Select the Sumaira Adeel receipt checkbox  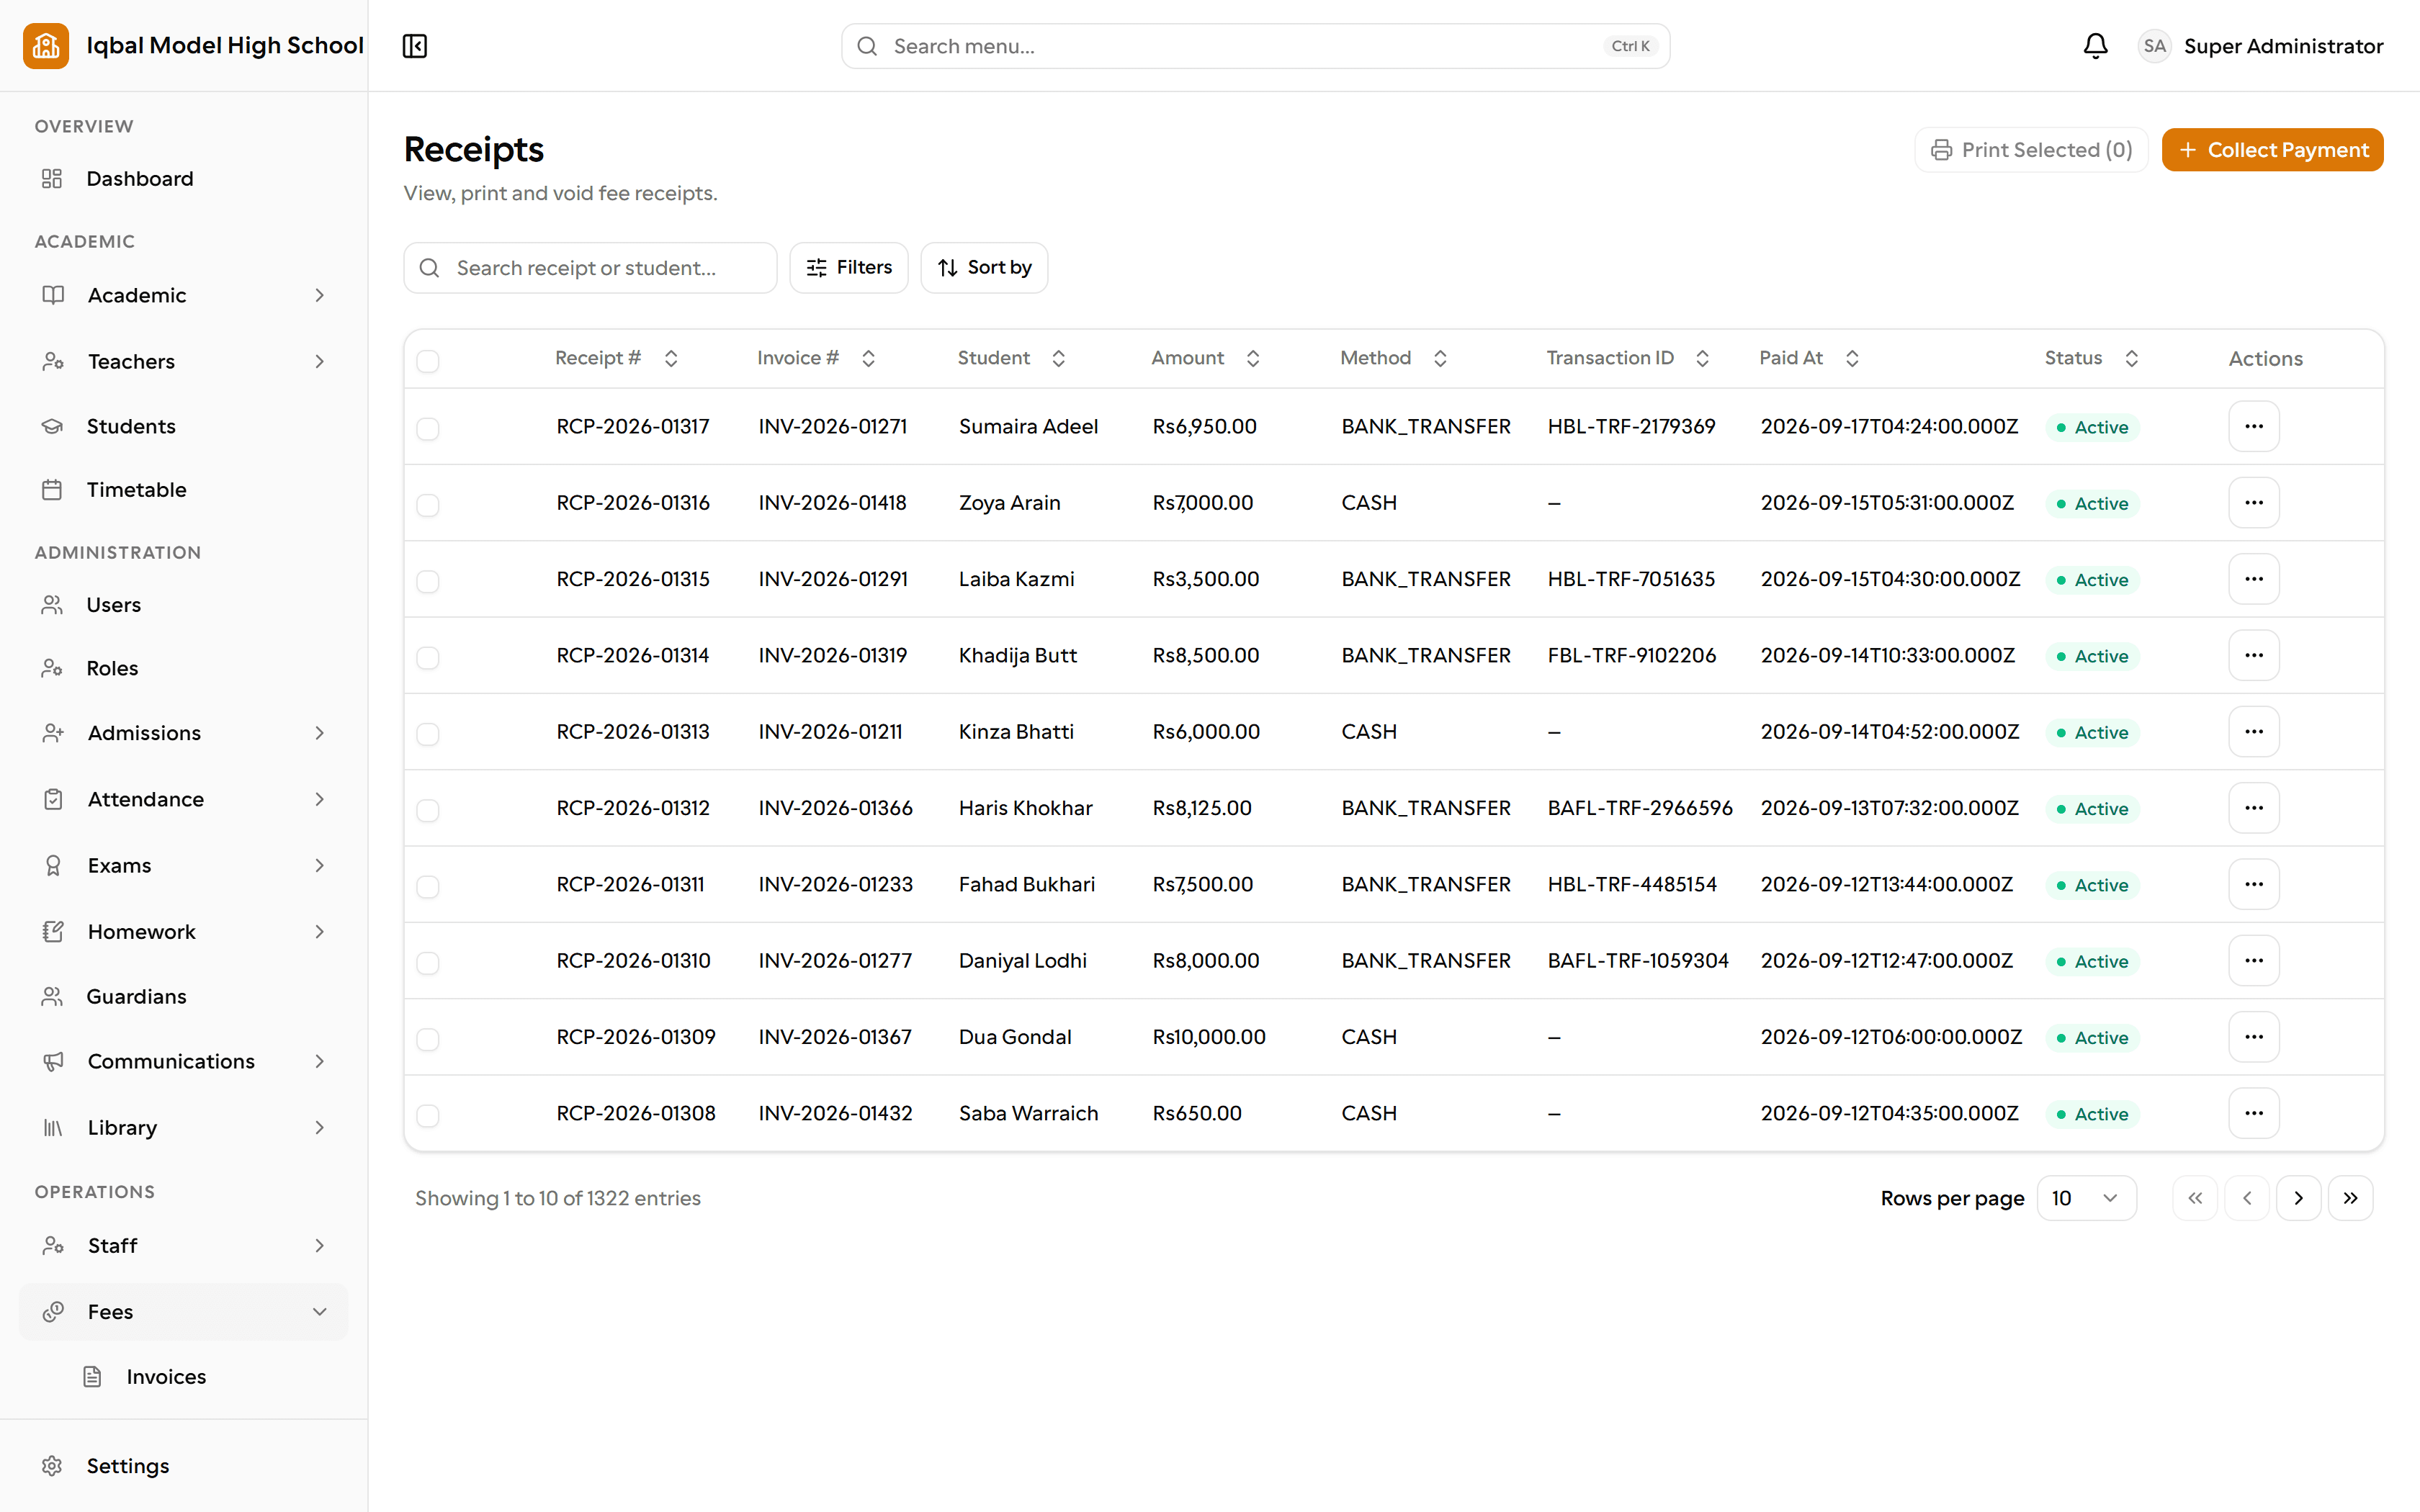tap(428, 429)
